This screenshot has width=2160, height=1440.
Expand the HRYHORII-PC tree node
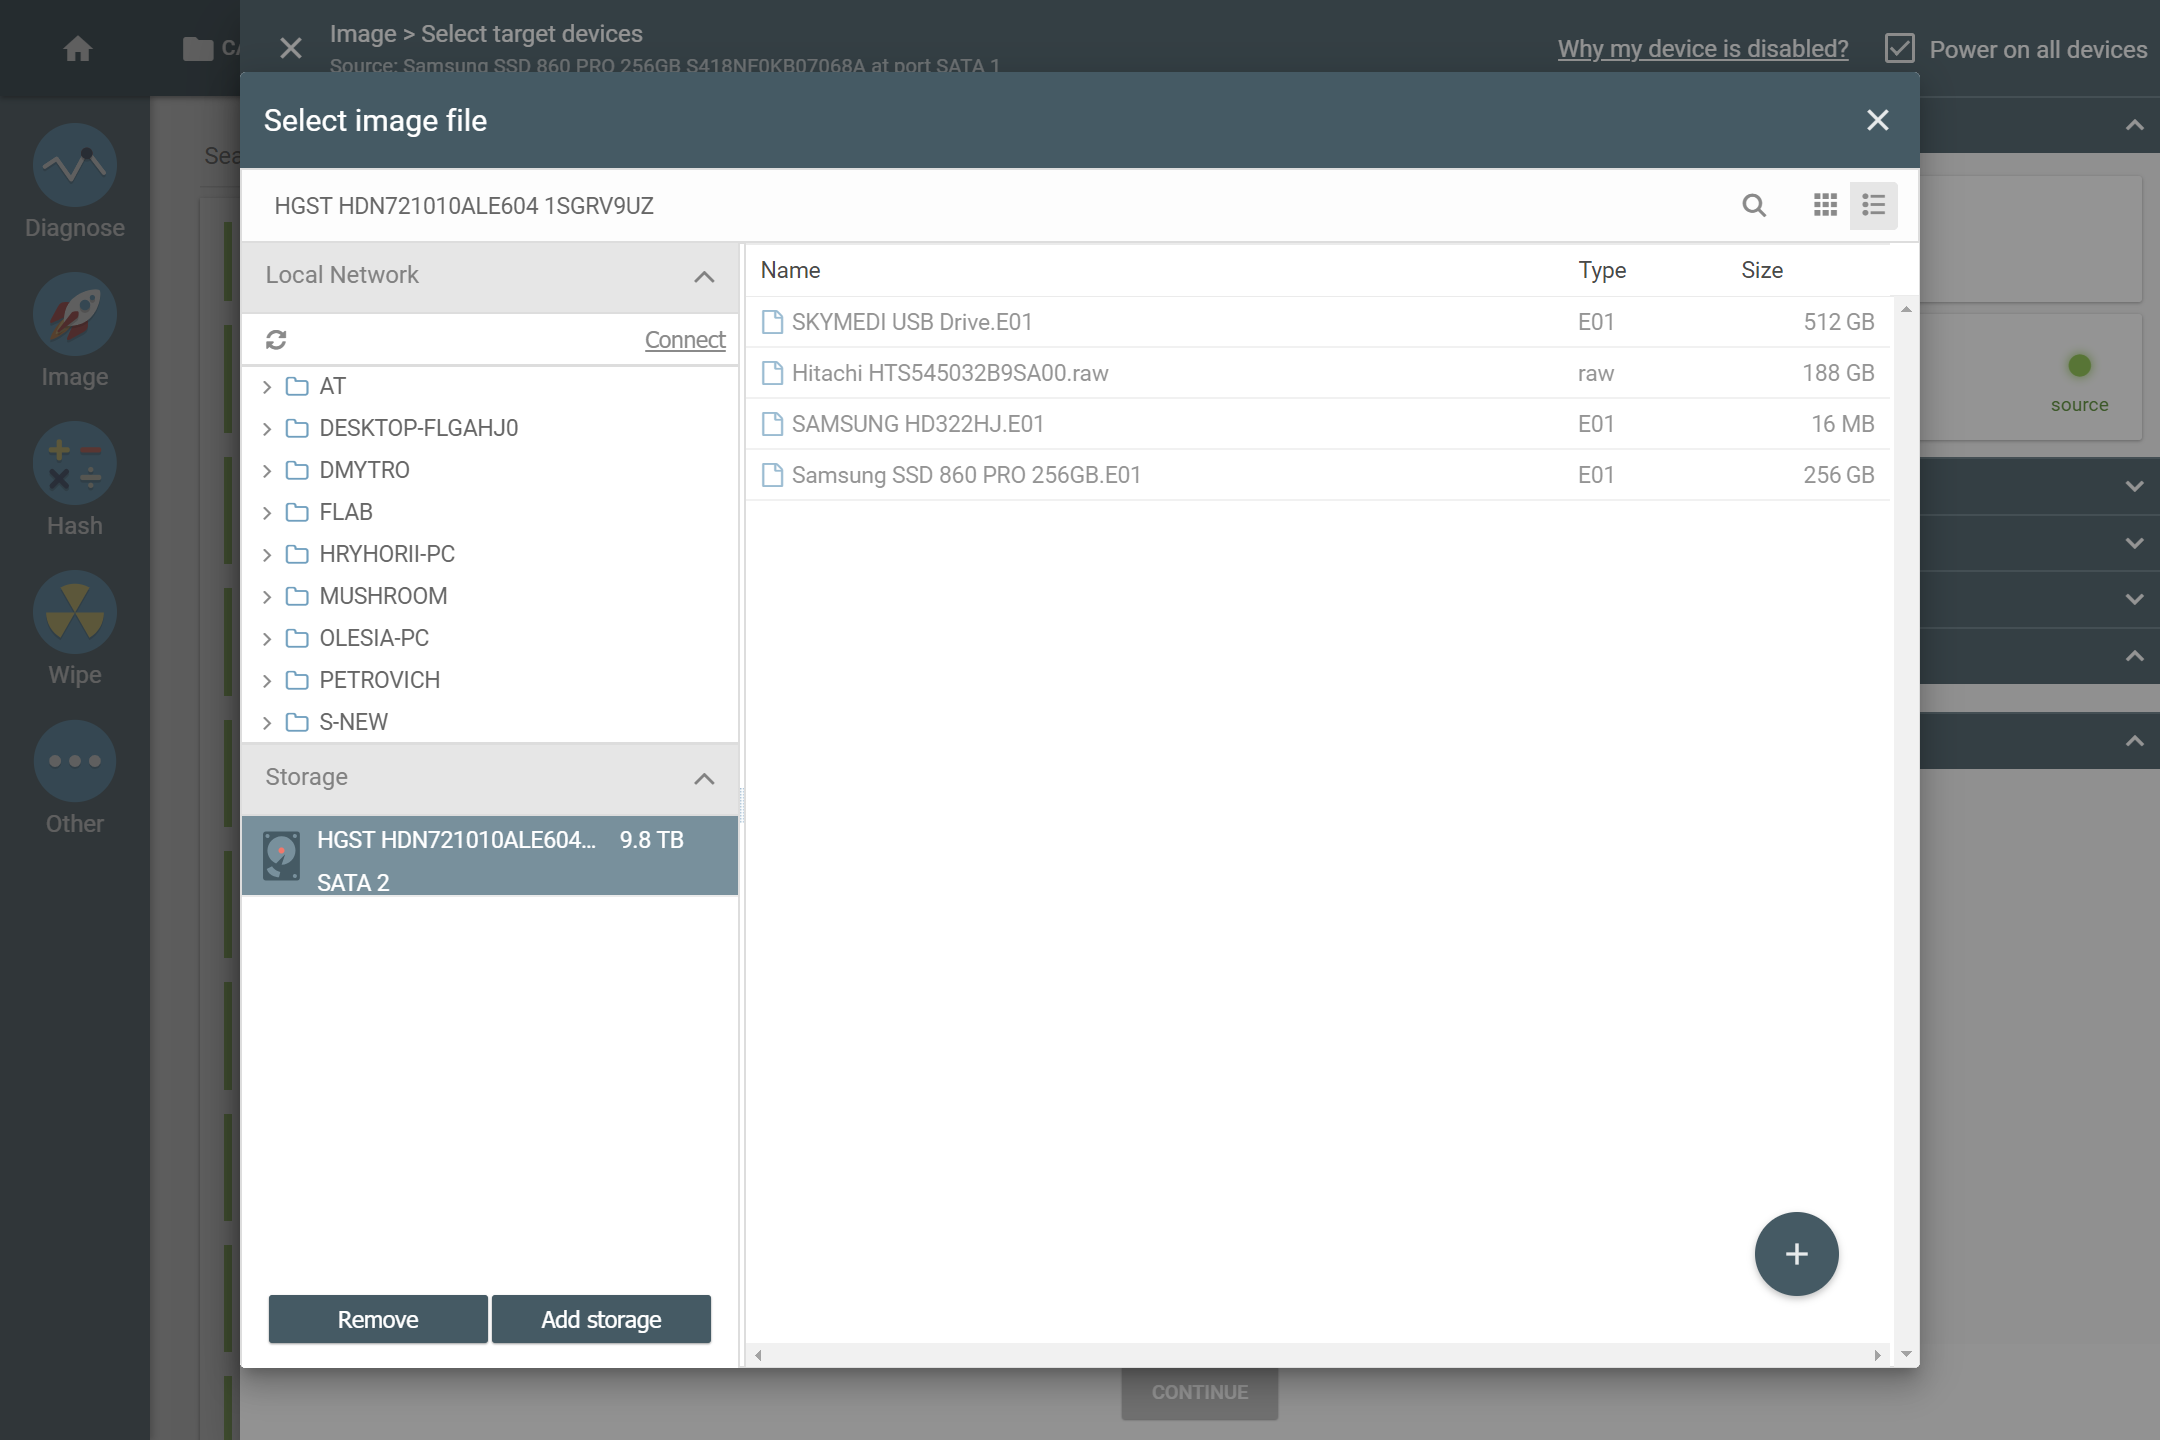[267, 555]
